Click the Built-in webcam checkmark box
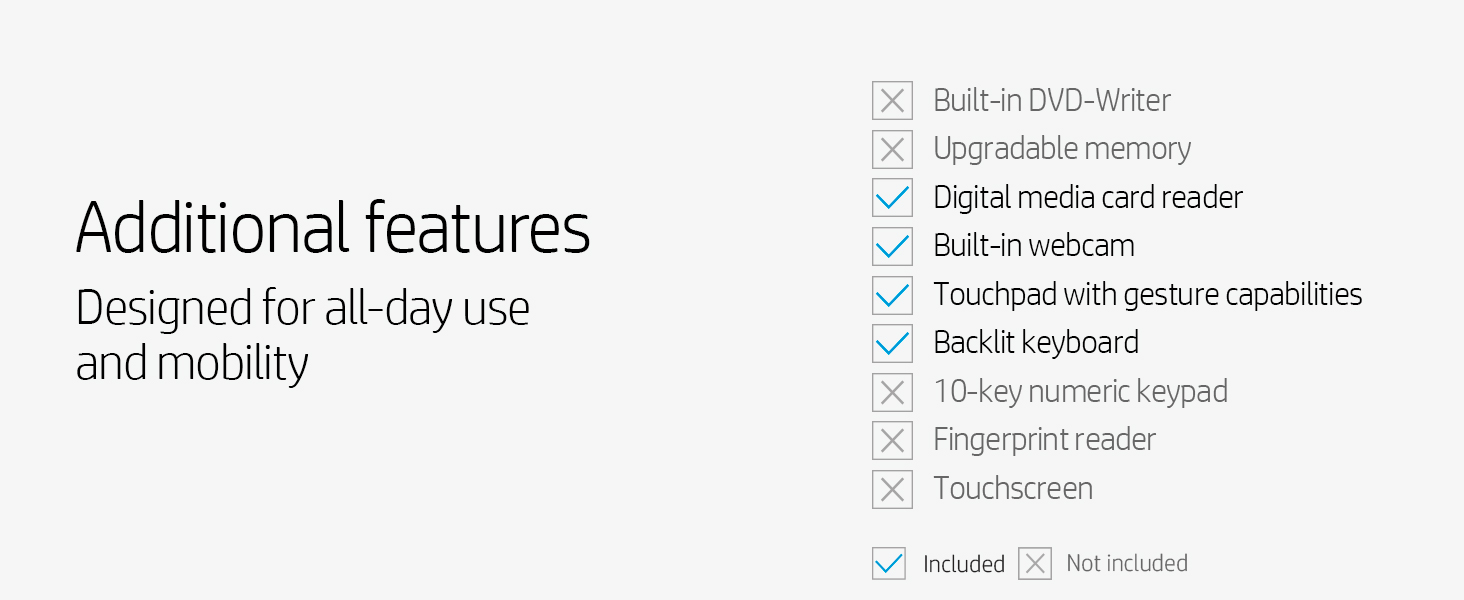 892,246
